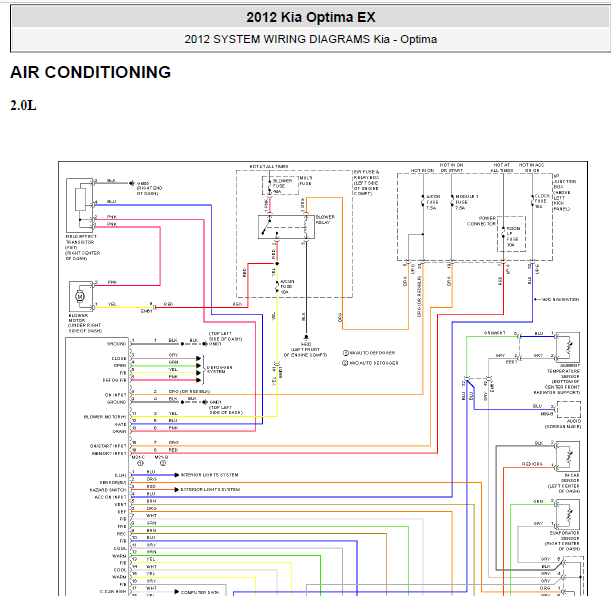611x596 pixels.
Task: Click the 'W/O NAVIGATION' note
Action: (x=560, y=299)
